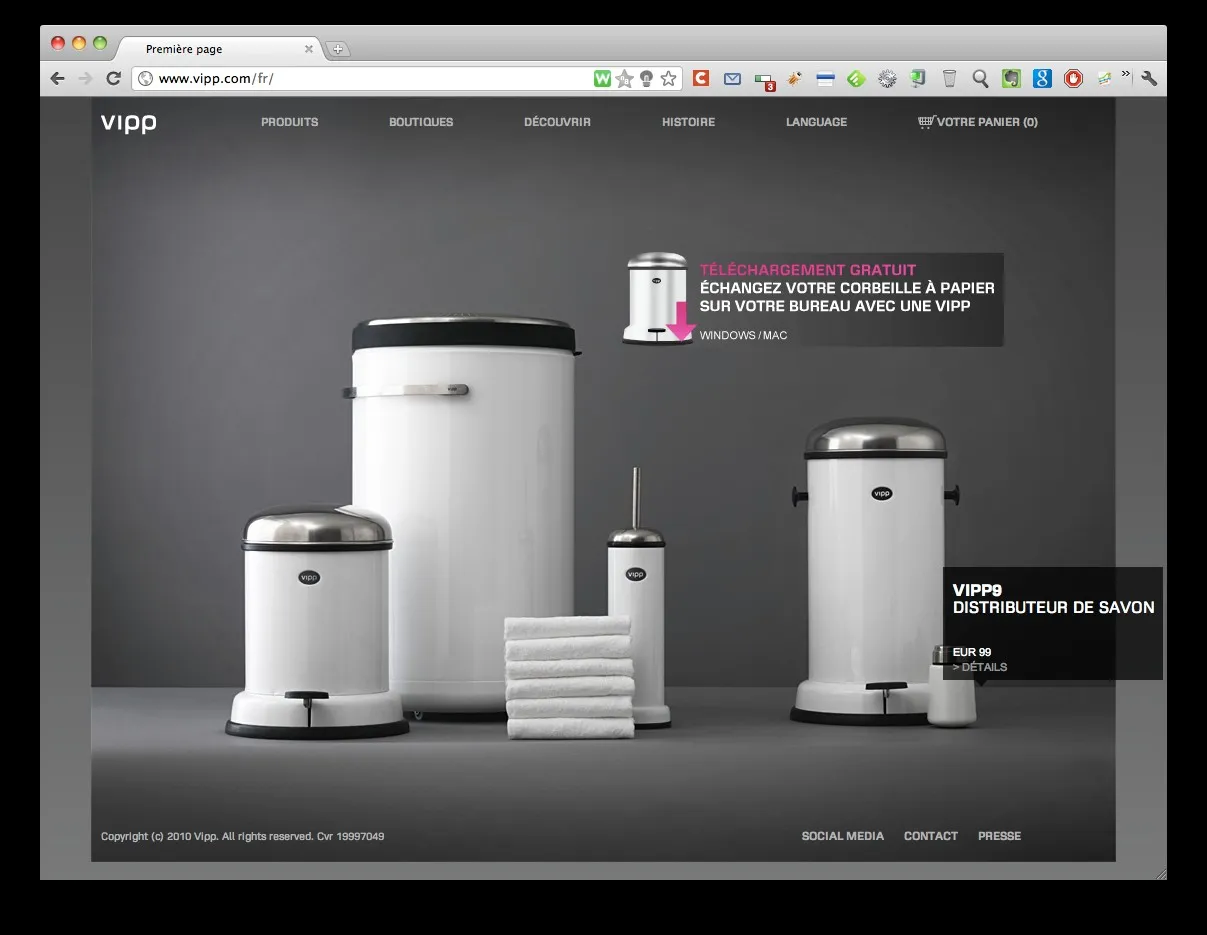The width and height of the screenshot is (1207, 935).
Task: Open the gear cog extension
Action: pos(887,78)
